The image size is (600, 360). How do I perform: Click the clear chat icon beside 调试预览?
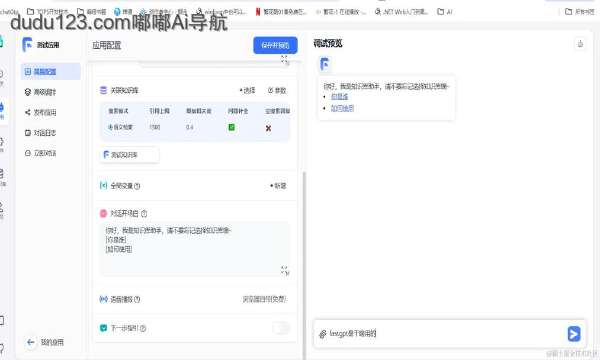[580, 44]
